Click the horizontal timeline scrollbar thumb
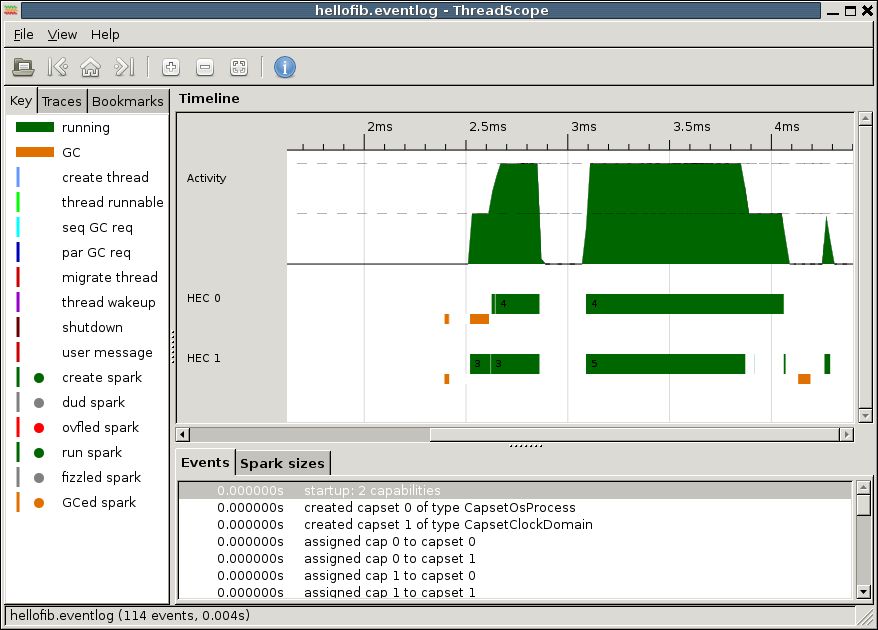Screen dimensions: 878x630 click(x=634, y=434)
